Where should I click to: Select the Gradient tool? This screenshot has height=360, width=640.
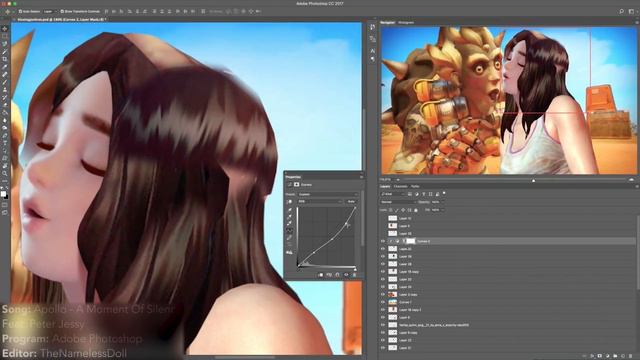tap(5, 113)
